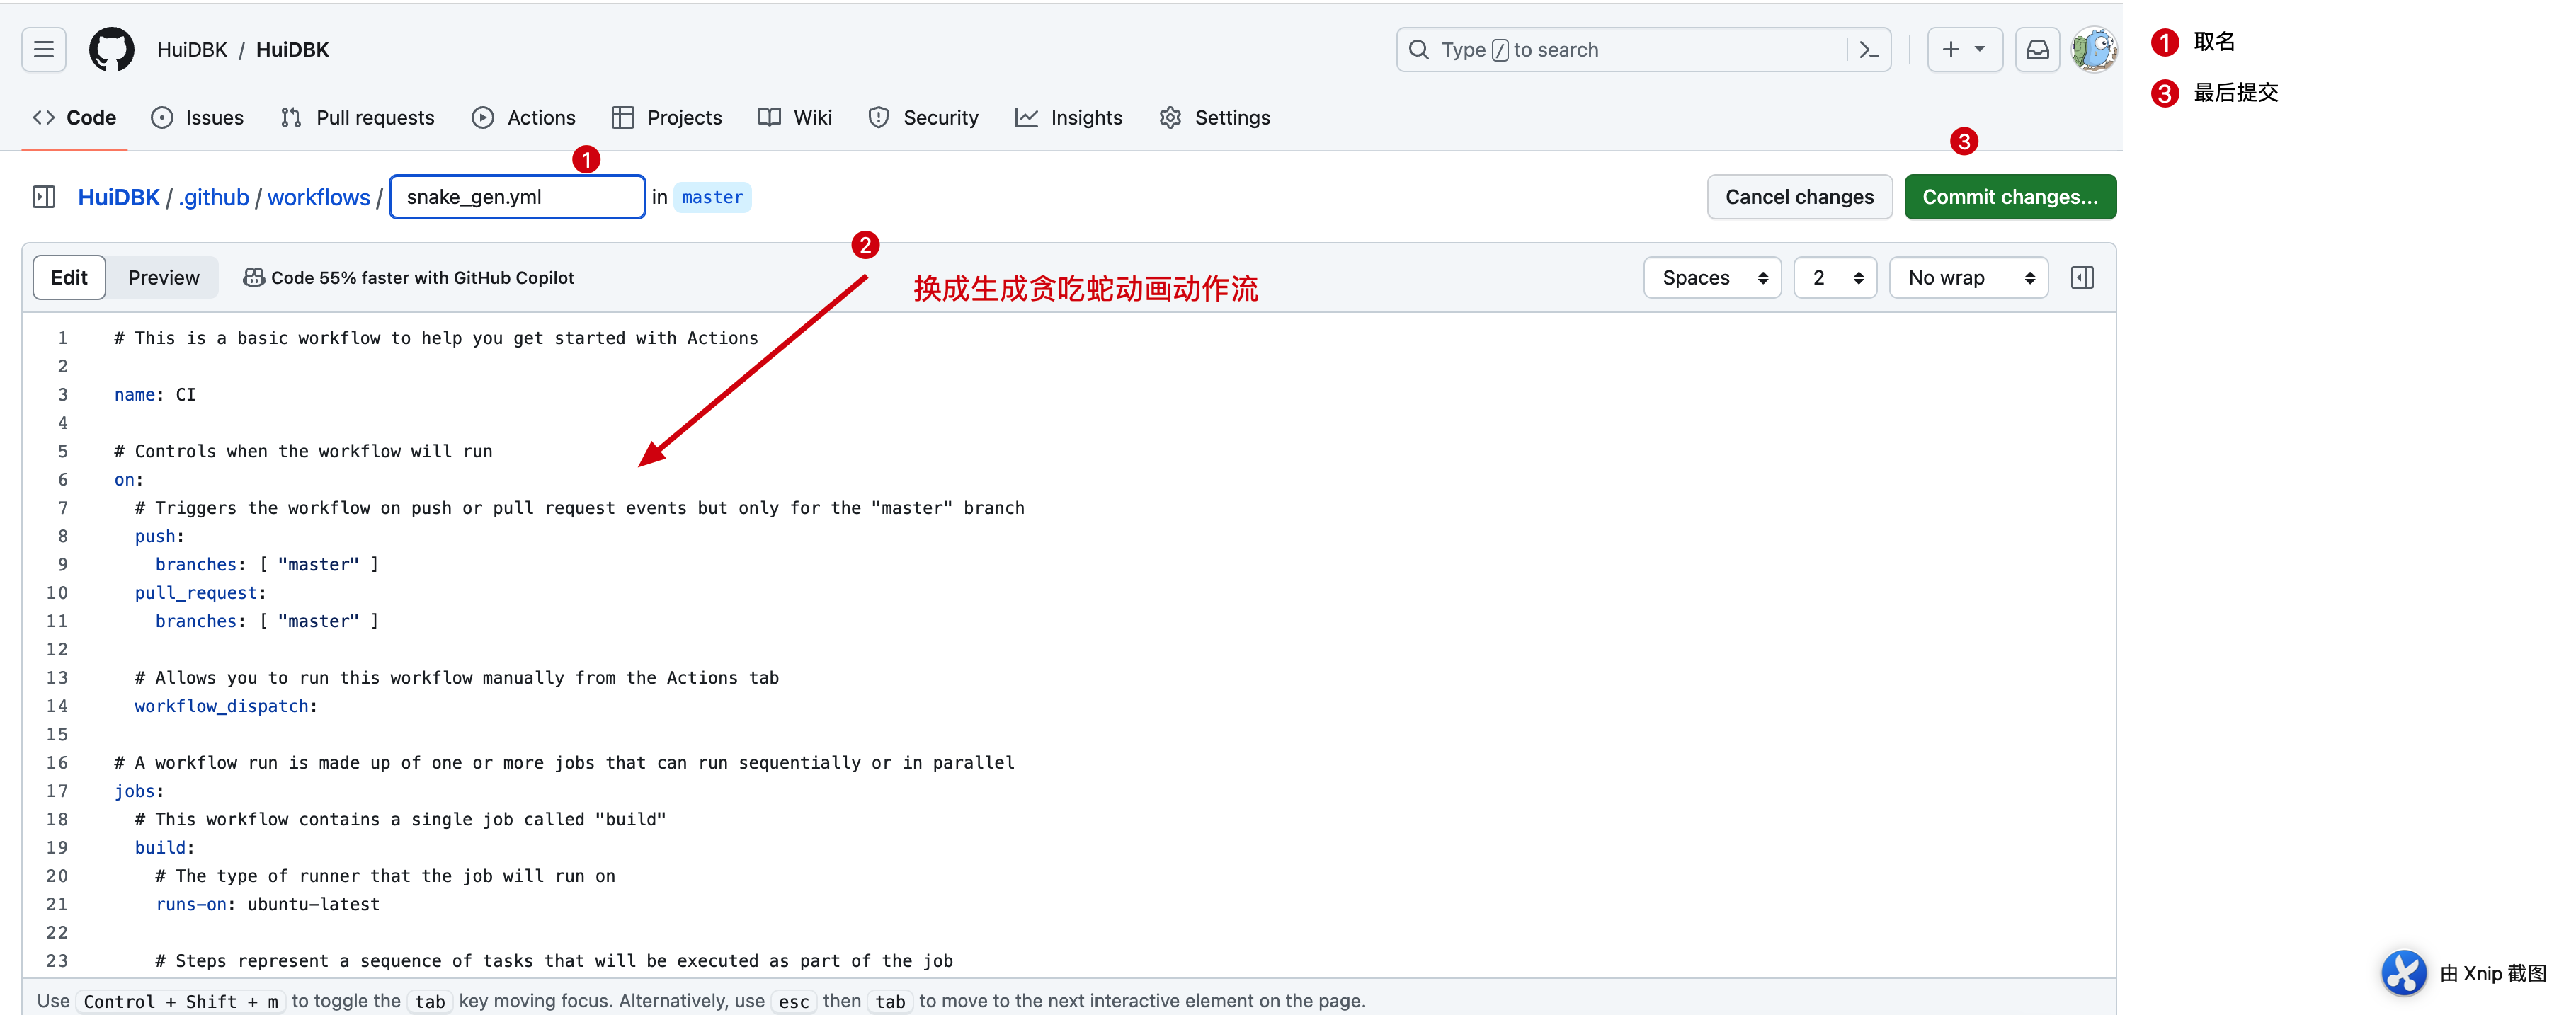Open the command palette icon
Screen dimensions: 2576x1015
point(1869,49)
